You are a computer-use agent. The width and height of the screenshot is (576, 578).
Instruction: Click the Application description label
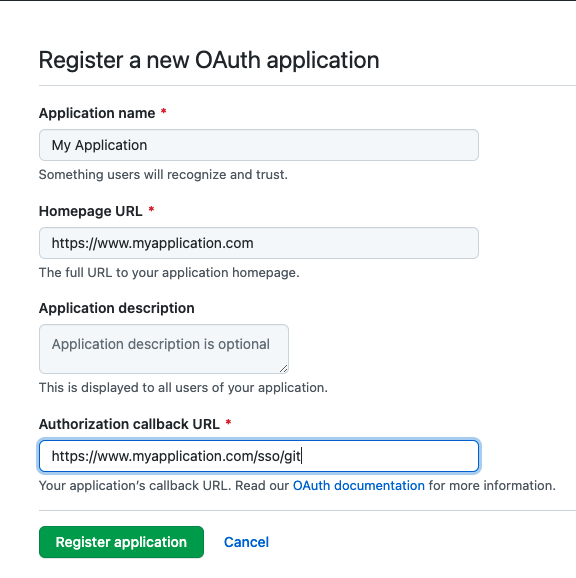pos(116,308)
